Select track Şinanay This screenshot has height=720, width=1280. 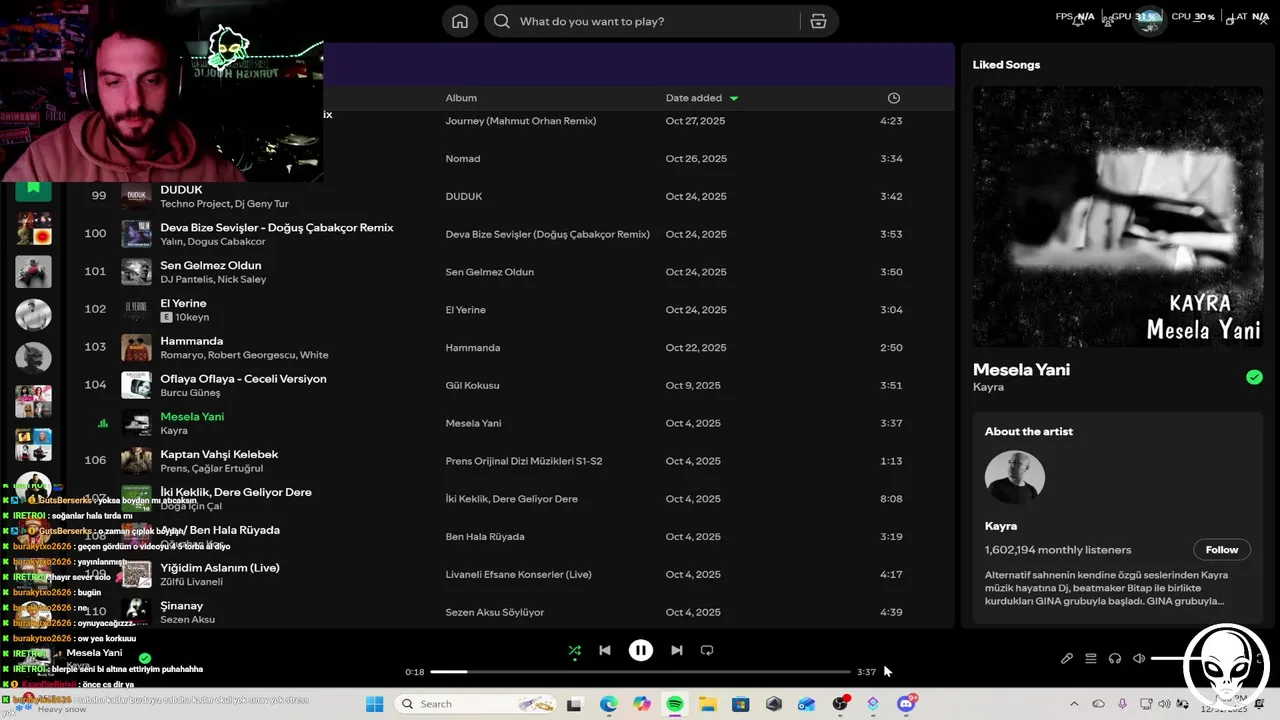pos(182,606)
